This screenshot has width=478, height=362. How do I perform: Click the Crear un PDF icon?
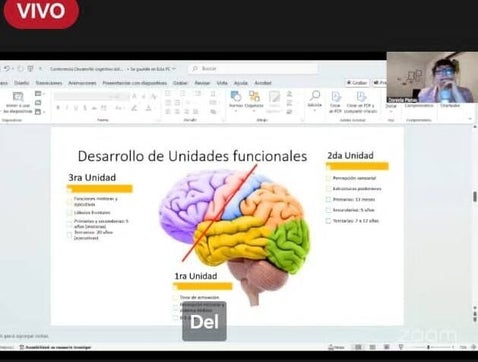335,102
